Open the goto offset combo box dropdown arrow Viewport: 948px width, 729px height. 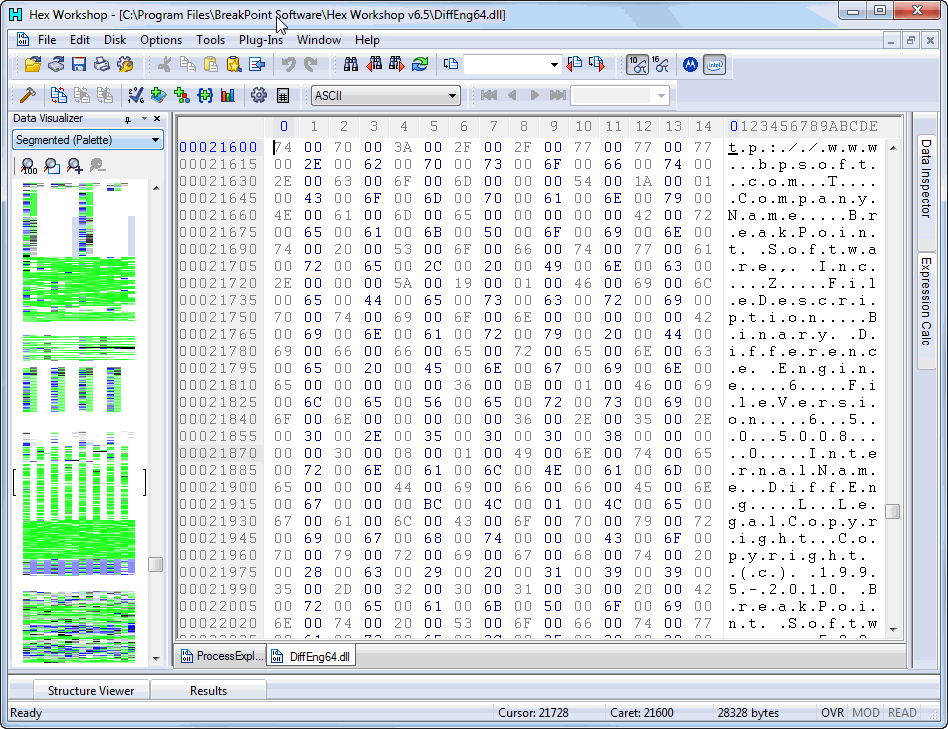pos(554,65)
